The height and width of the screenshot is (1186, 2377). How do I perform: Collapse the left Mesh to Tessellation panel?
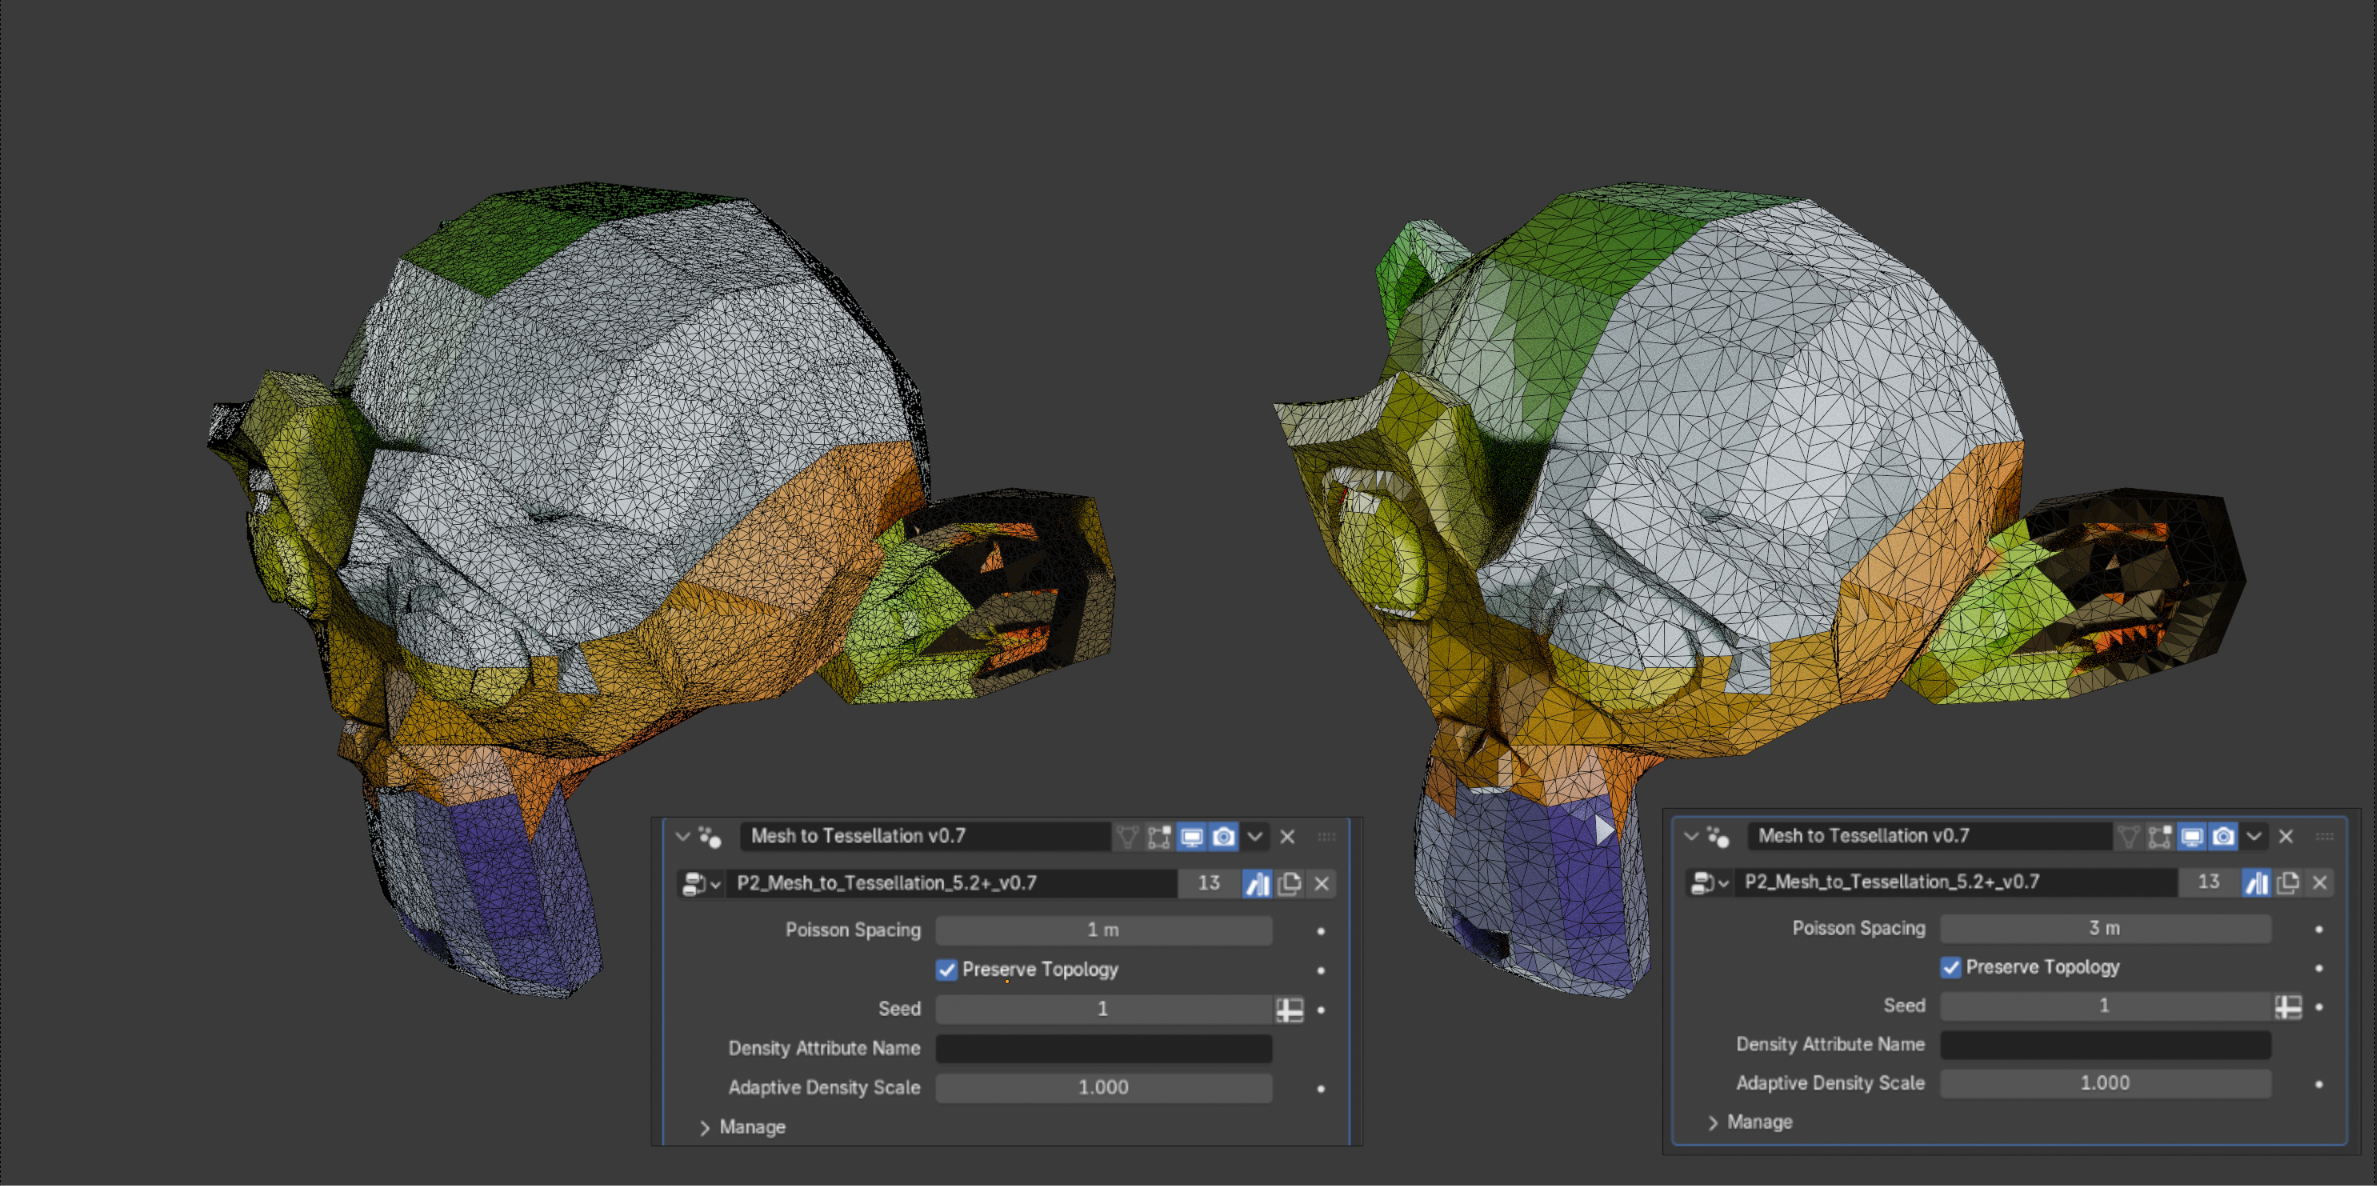point(683,836)
